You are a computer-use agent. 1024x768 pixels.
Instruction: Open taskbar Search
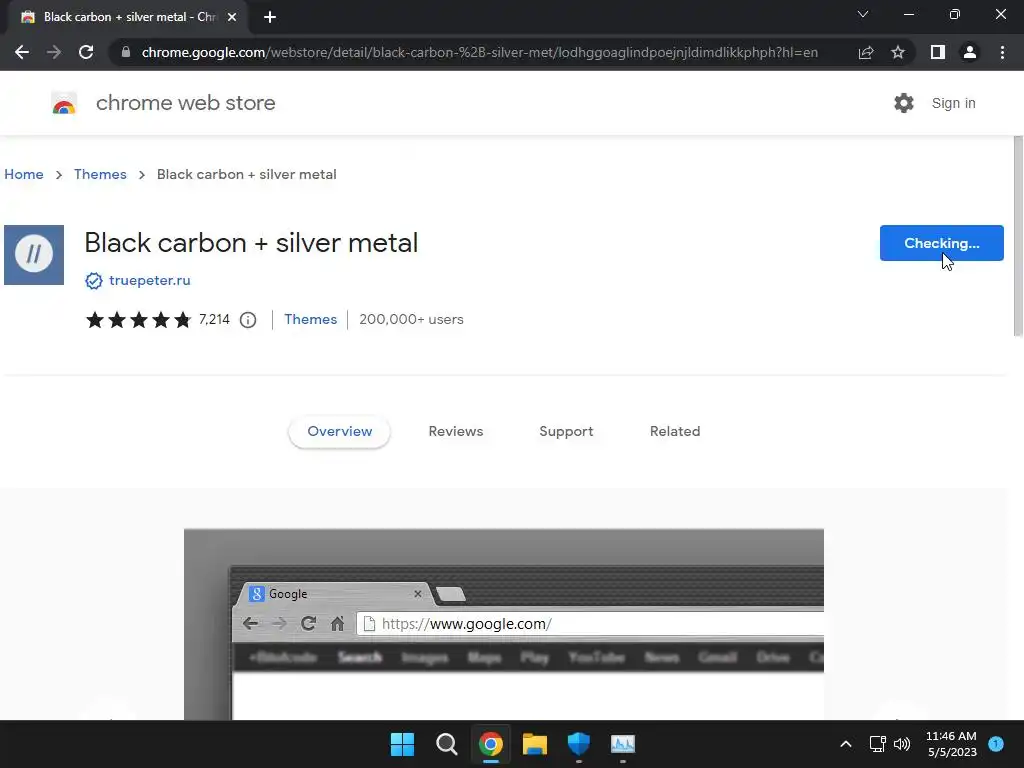[447, 744]
